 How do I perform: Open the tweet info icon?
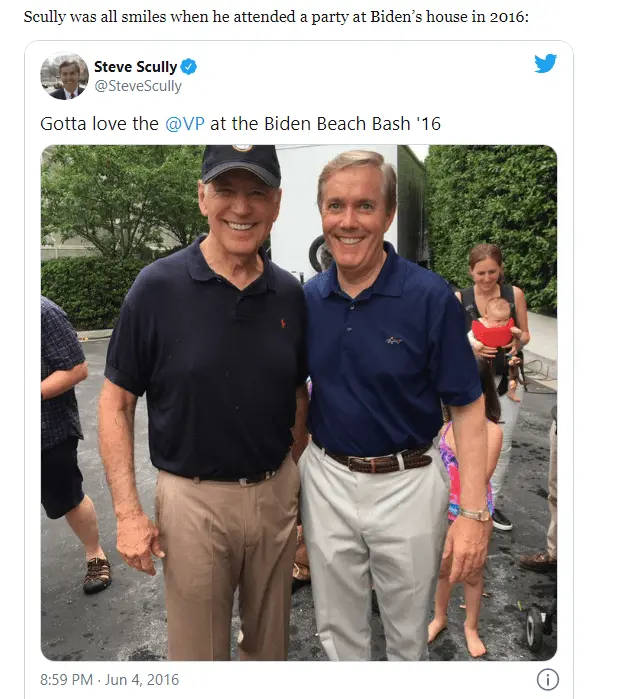pos(547,679)
